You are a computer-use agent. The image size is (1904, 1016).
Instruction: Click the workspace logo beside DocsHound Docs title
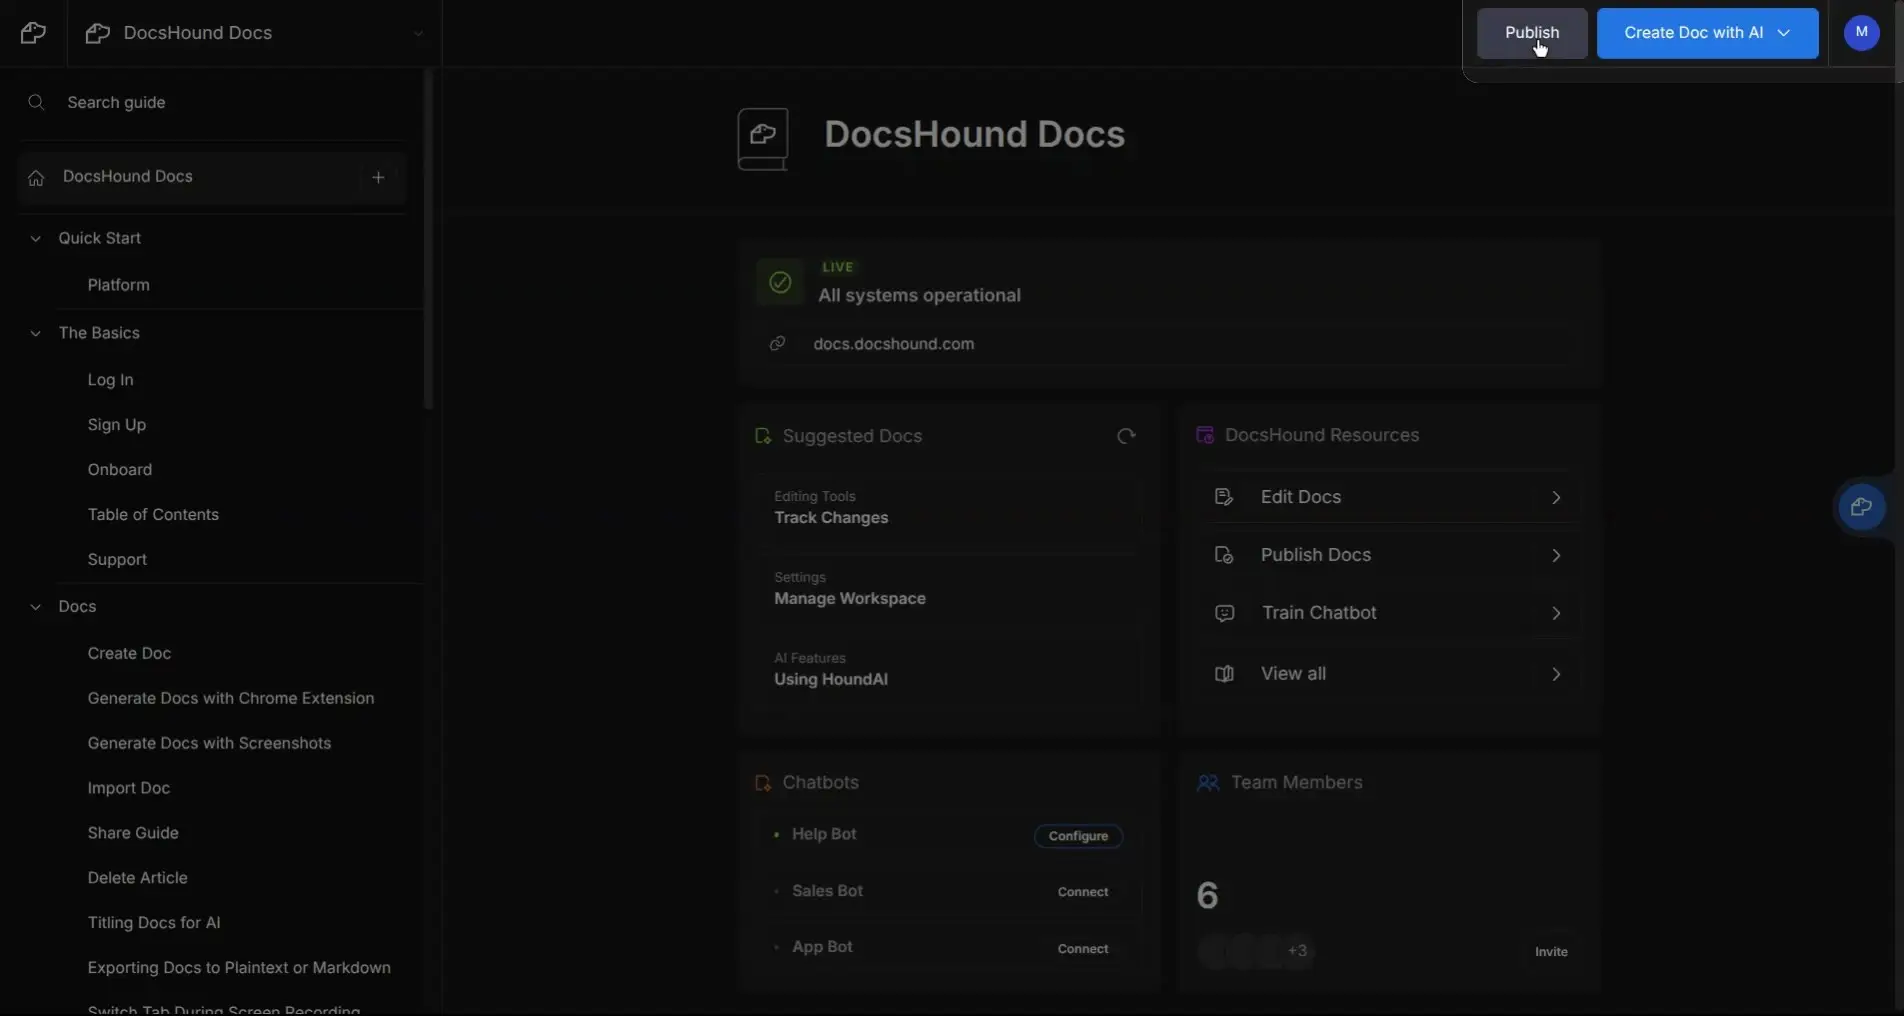point(97,33)
